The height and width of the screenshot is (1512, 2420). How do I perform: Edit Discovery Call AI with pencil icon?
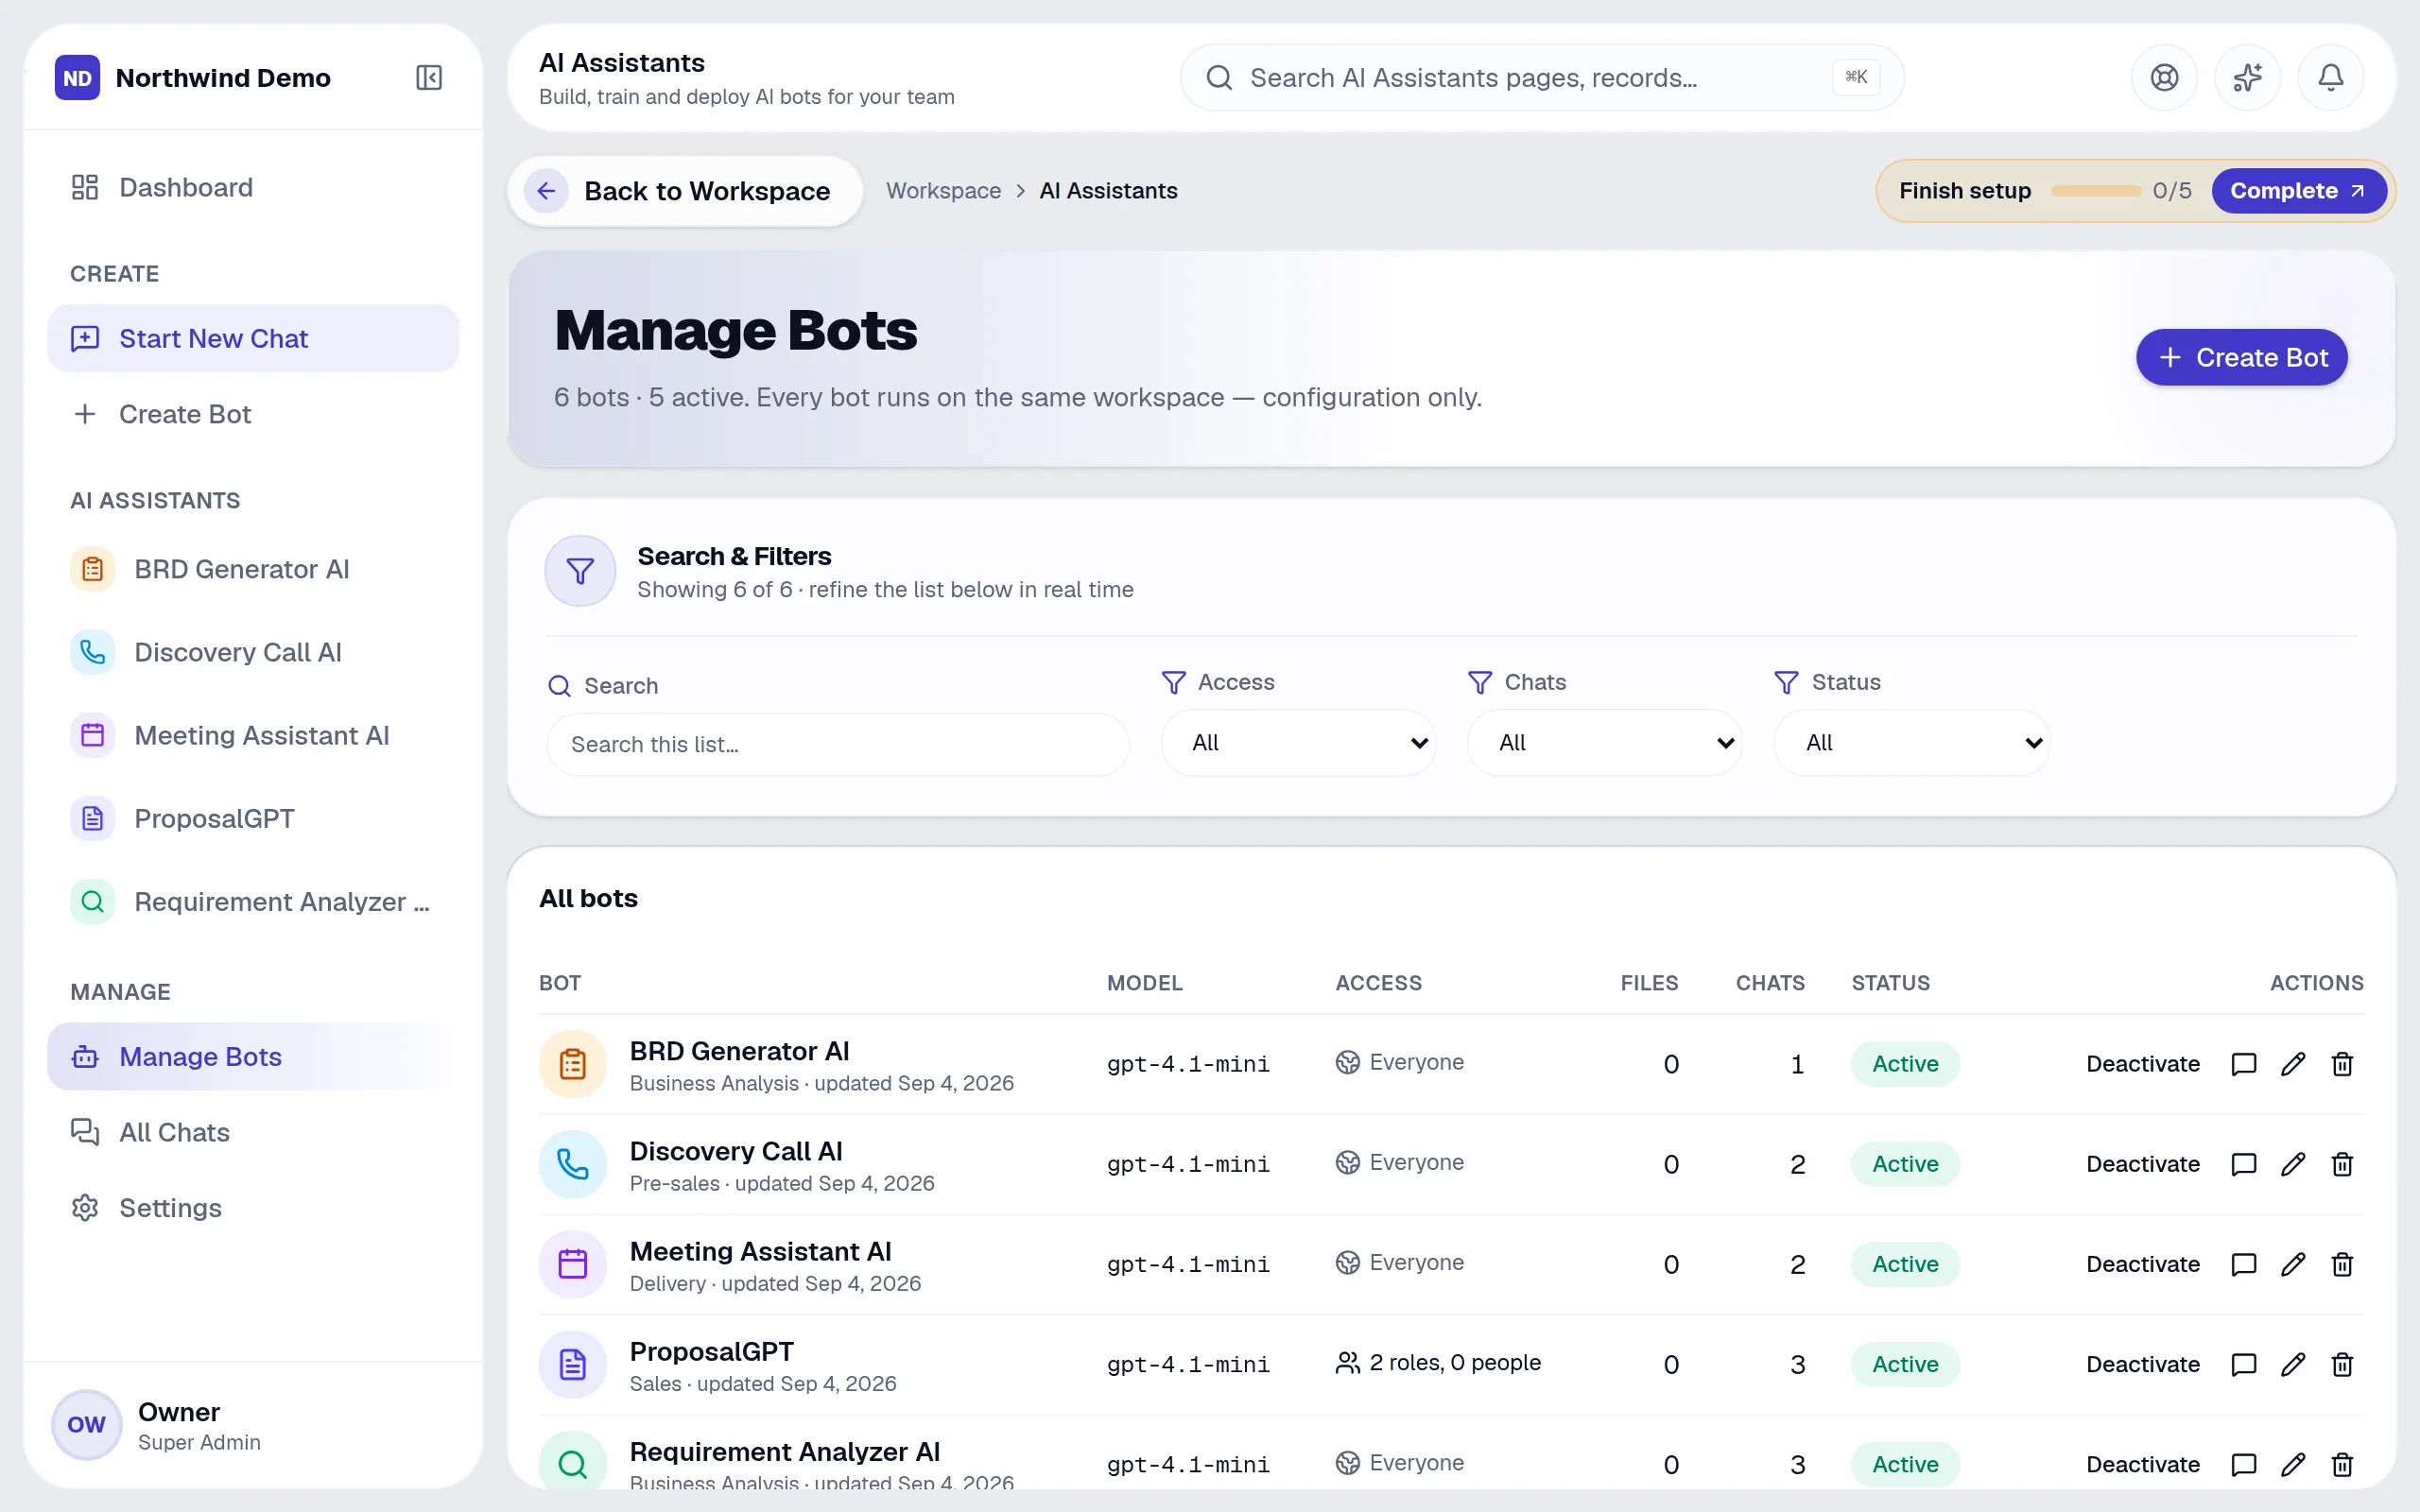[2292, 1164]
